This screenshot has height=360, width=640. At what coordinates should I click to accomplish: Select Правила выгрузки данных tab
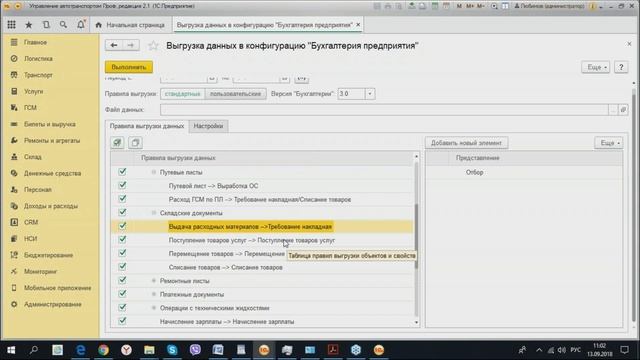click(x=147, y=126)
